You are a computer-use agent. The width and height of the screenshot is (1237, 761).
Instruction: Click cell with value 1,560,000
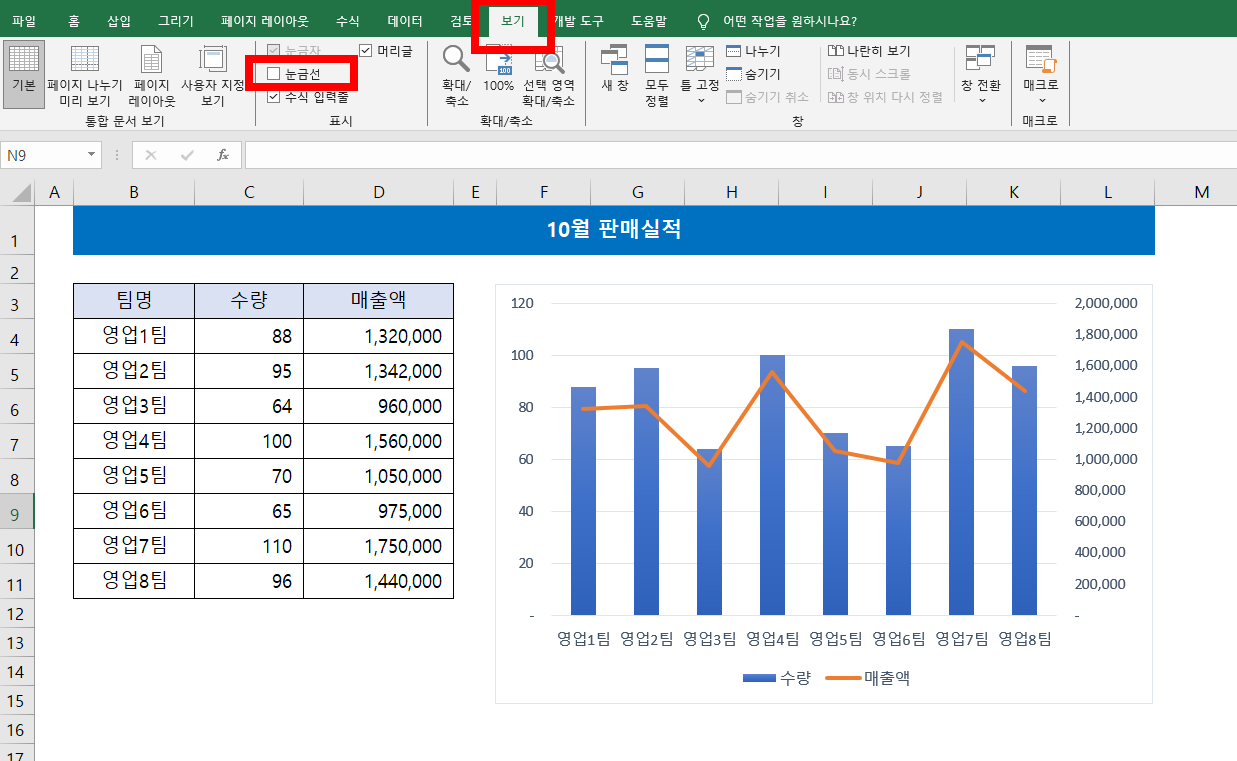pos(378,441)
